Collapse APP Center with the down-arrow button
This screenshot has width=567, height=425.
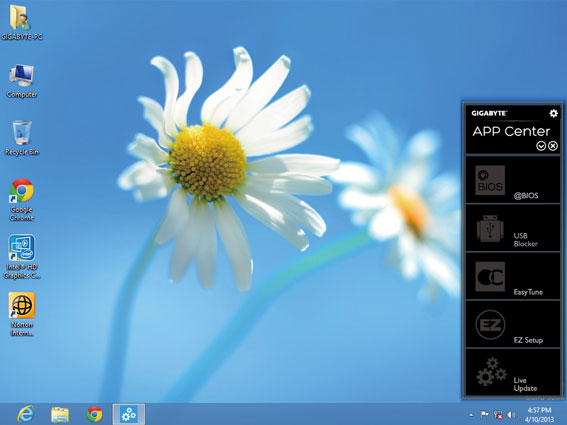point(541,146)
